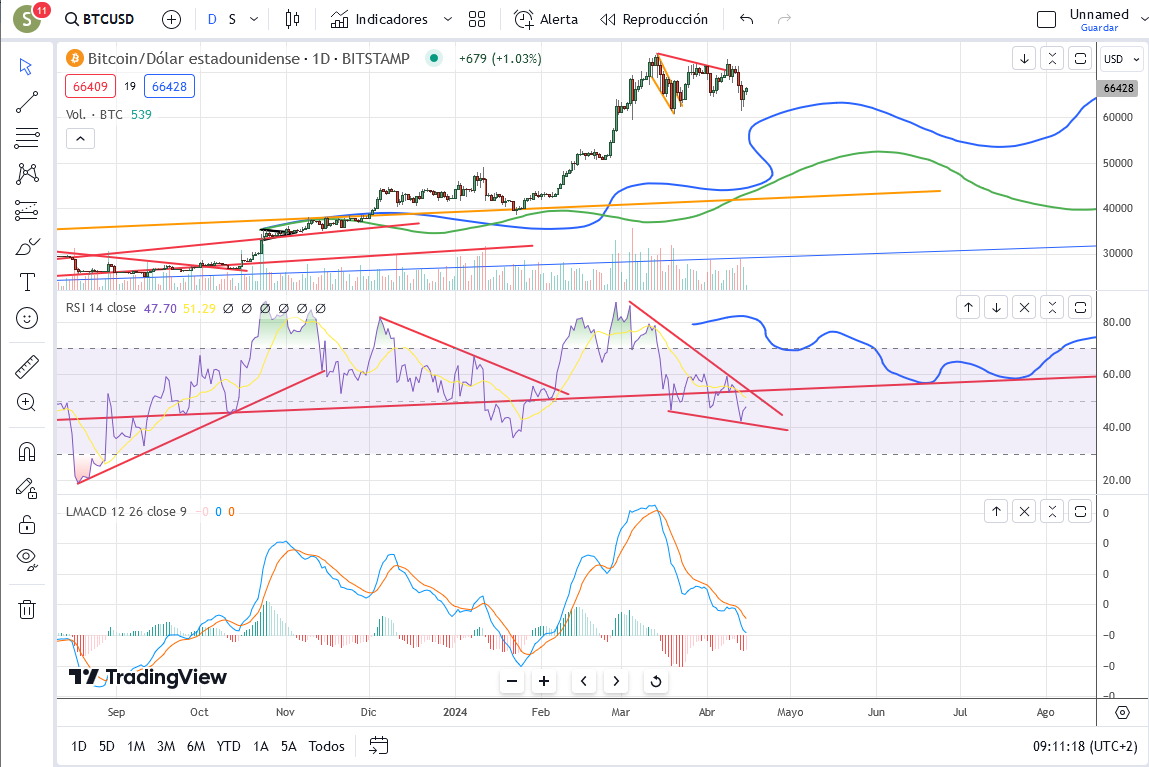The image size is (1149, 767).
Task: Redo the last action
Action: tap(784, 19)
